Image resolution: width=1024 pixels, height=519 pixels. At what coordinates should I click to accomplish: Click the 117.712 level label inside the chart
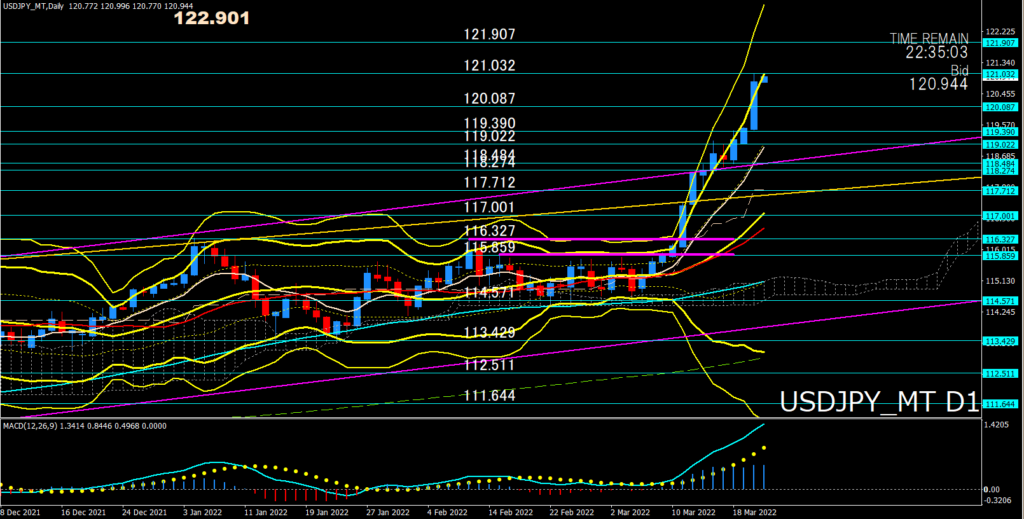click(490, 183)
